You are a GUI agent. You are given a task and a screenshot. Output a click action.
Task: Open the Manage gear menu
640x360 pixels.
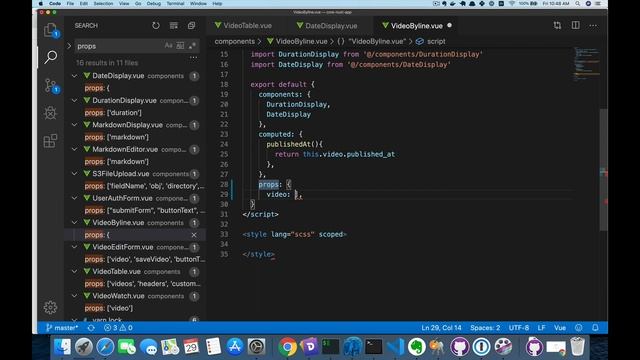(51, 307)
